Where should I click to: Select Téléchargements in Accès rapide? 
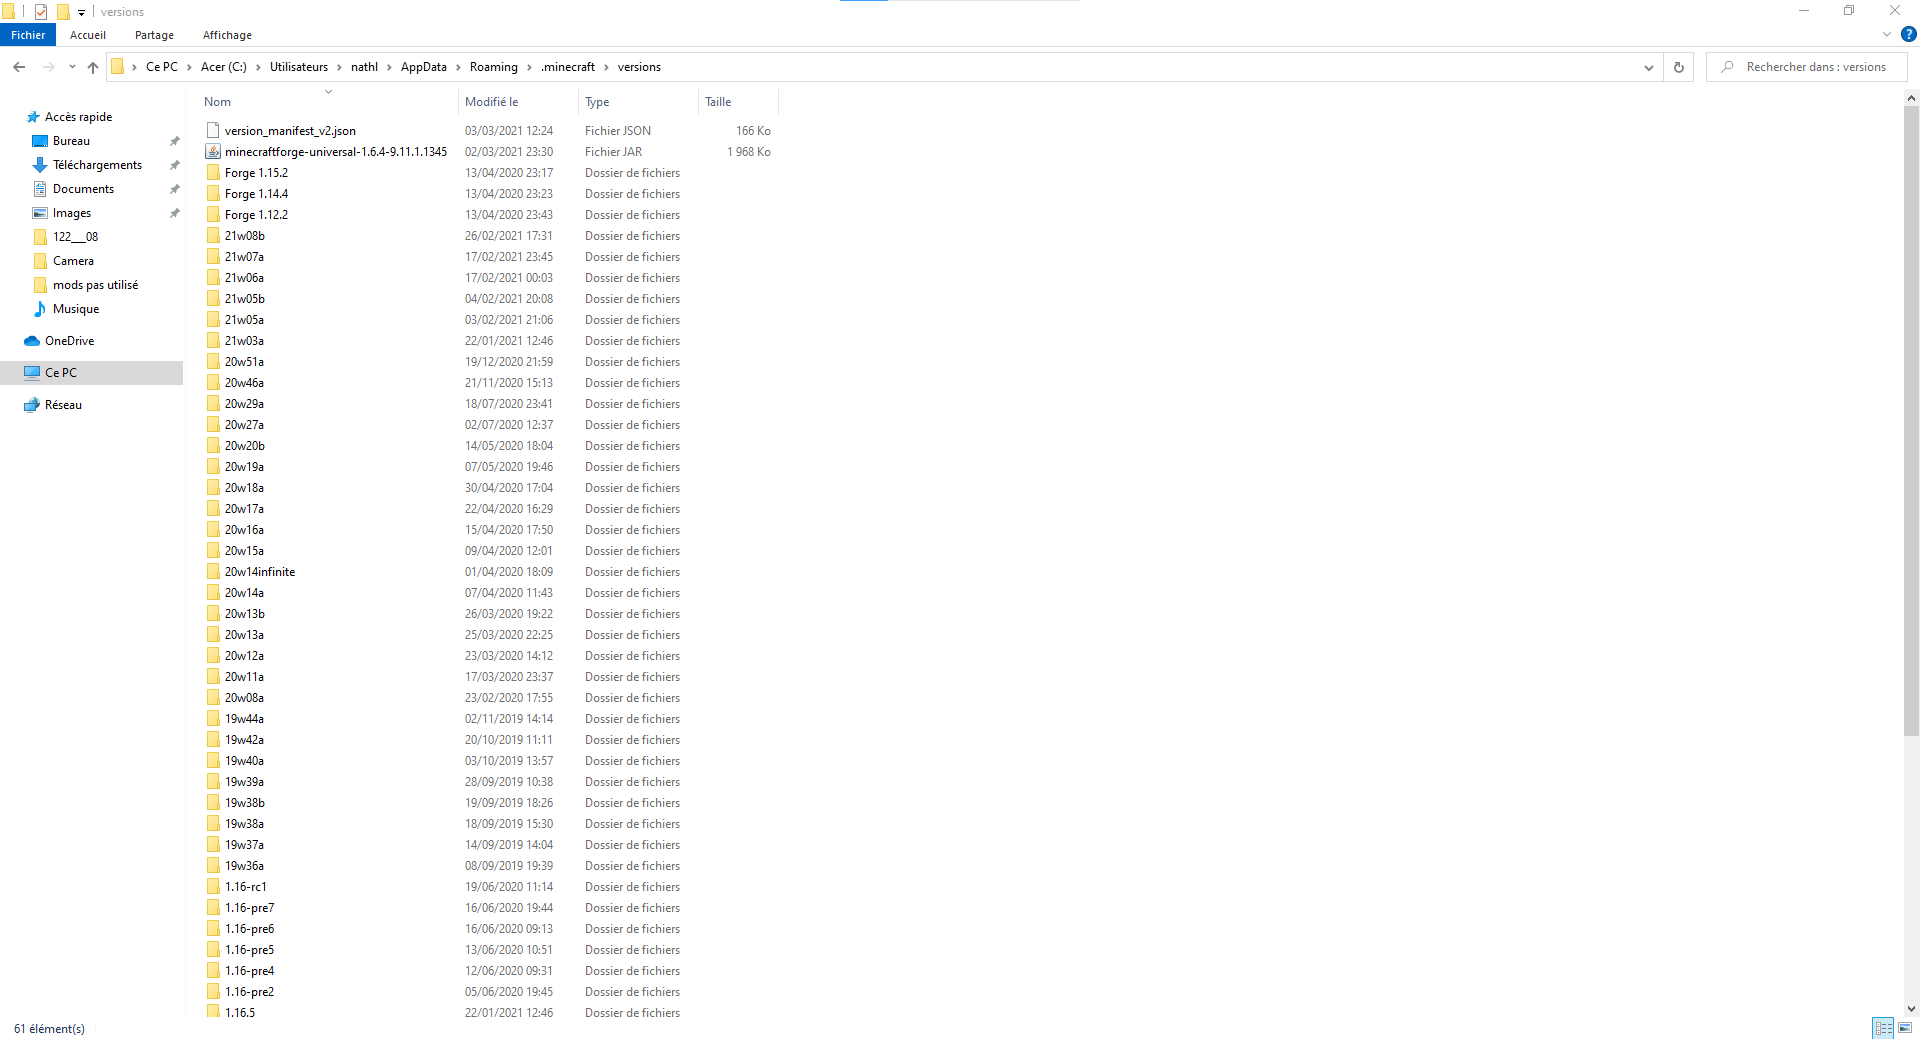point(97,165)
